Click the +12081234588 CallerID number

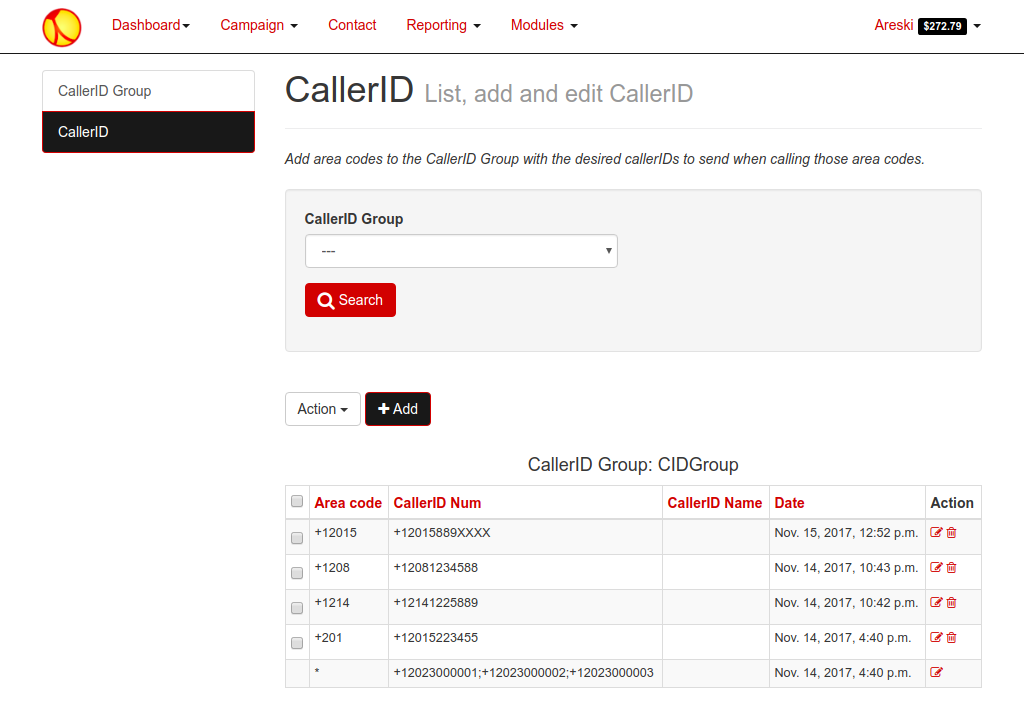tap(436, 568)
